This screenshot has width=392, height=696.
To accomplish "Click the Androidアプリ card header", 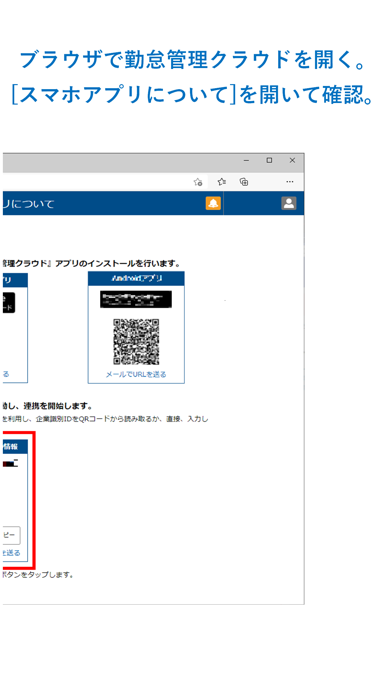I will 136,278.
